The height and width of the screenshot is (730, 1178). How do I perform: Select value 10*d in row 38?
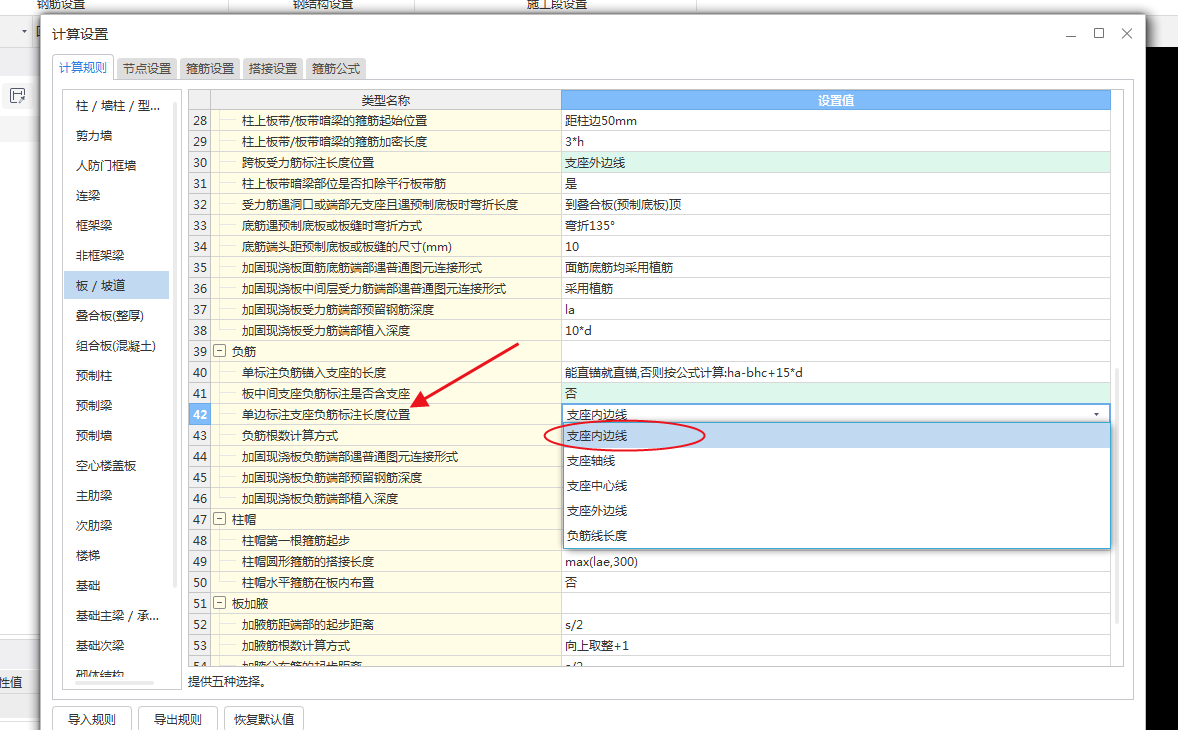click(835, 330)
